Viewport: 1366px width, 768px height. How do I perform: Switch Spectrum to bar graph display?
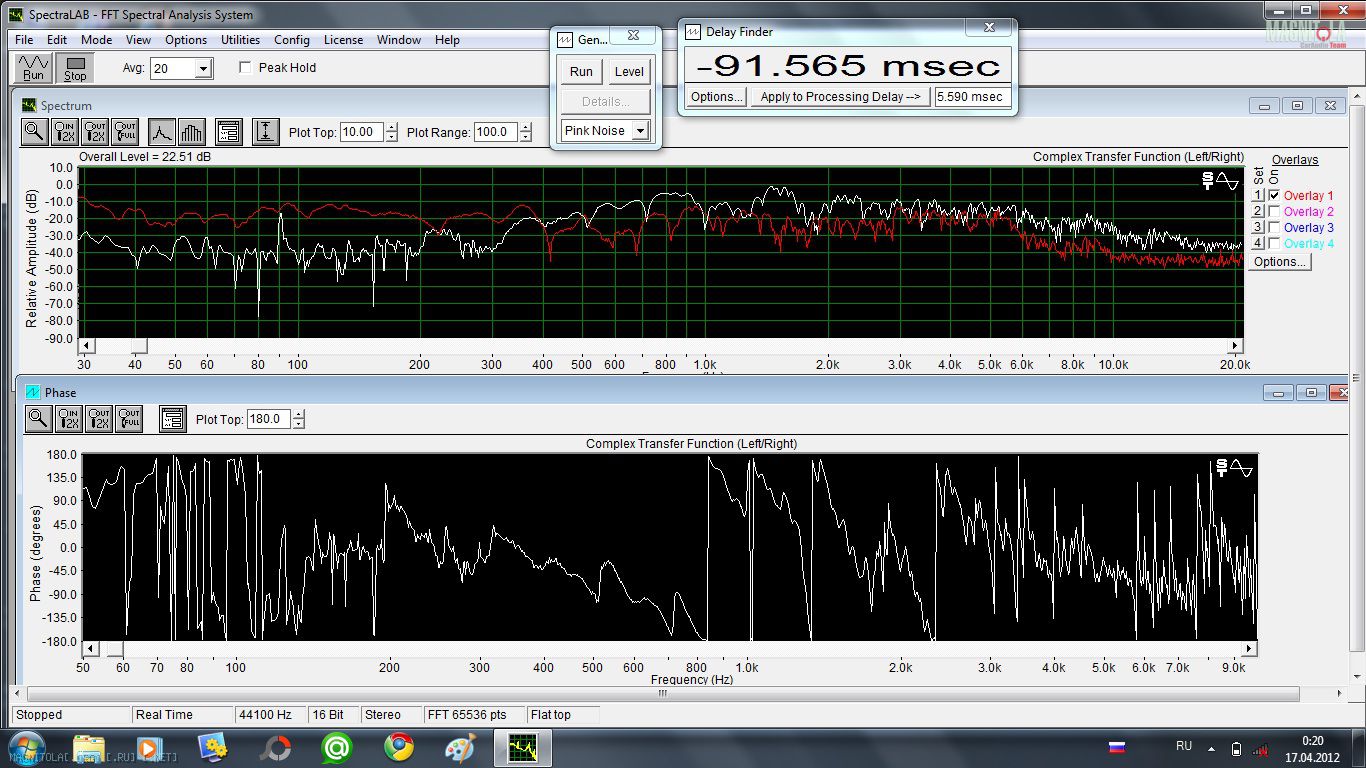[191, 132]
